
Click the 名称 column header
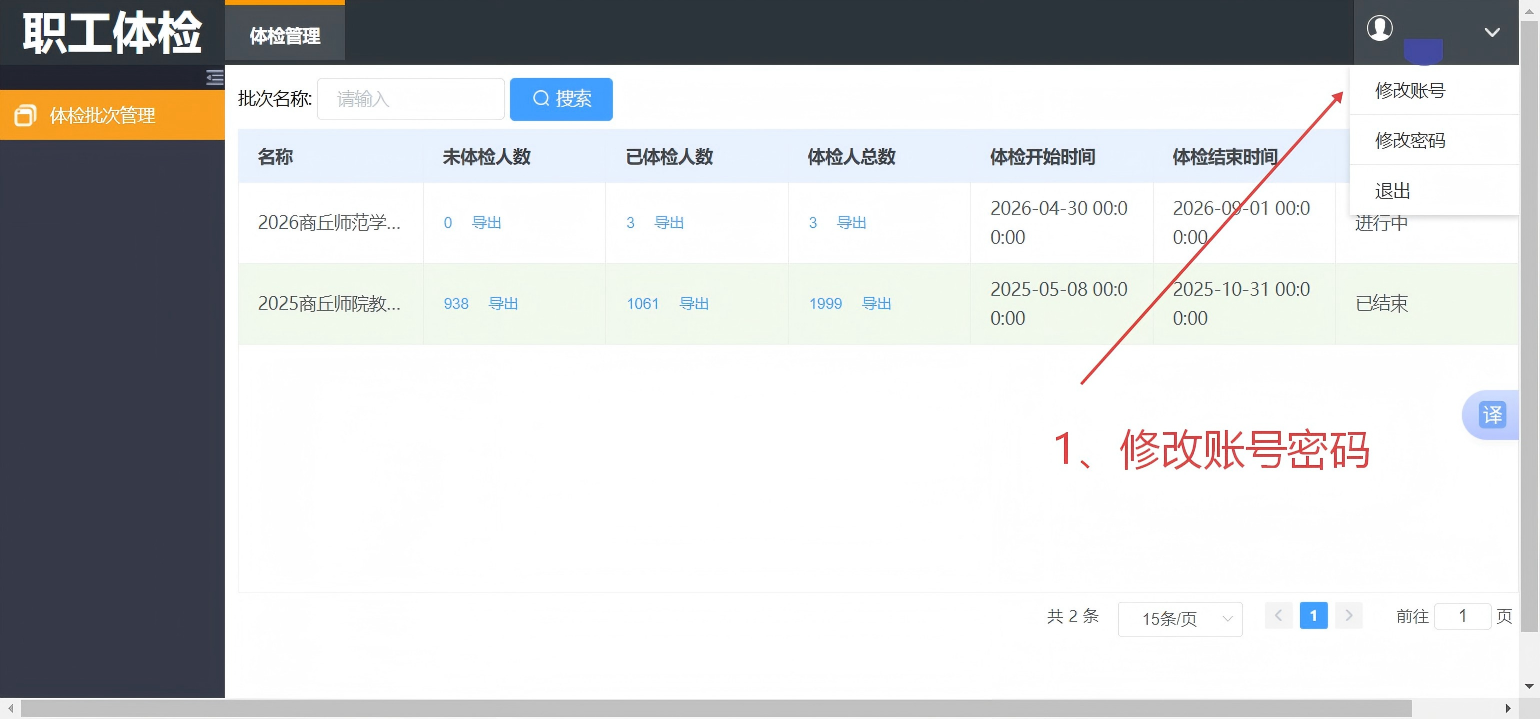click(275, 157)
